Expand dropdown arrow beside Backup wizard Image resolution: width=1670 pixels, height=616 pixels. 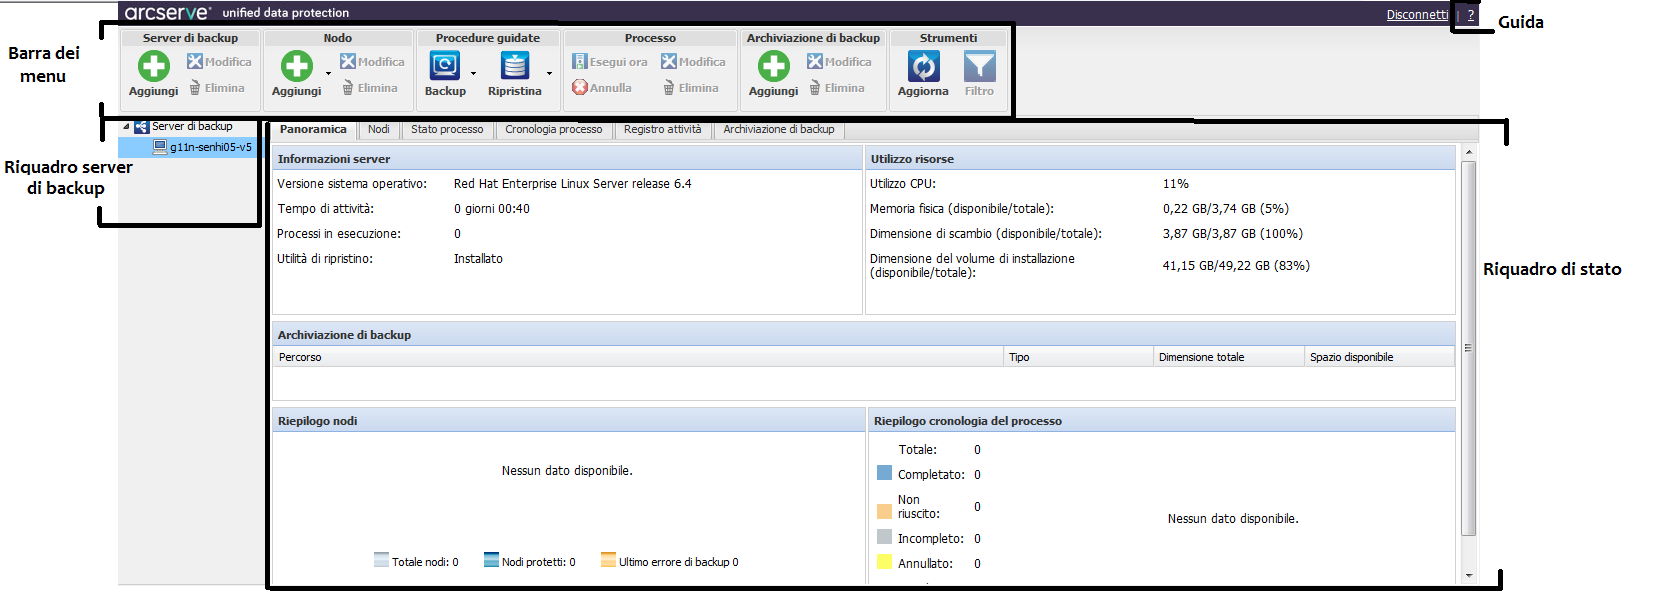[x=473, y=73]
